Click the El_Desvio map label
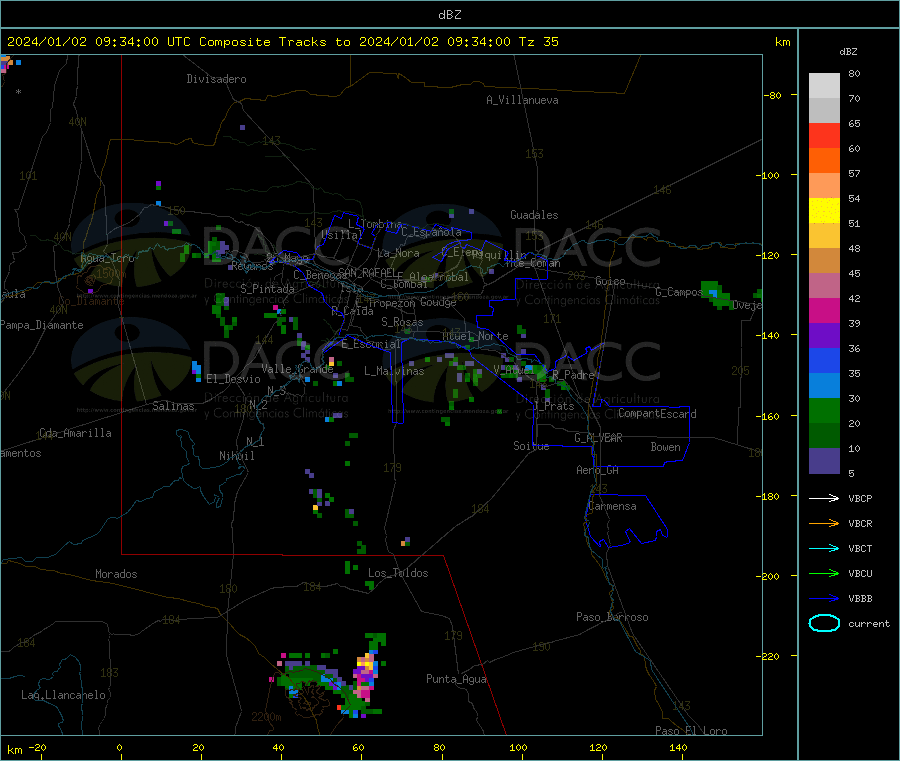Image resolution: width=900 pixels, height=761 pixels. pos(233,379)
